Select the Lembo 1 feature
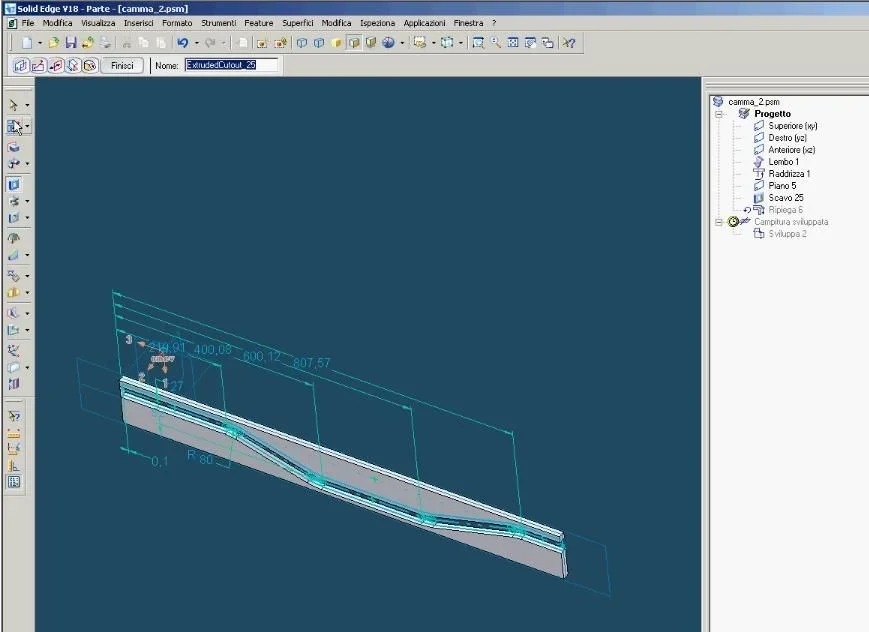 (x=783, y=162)
